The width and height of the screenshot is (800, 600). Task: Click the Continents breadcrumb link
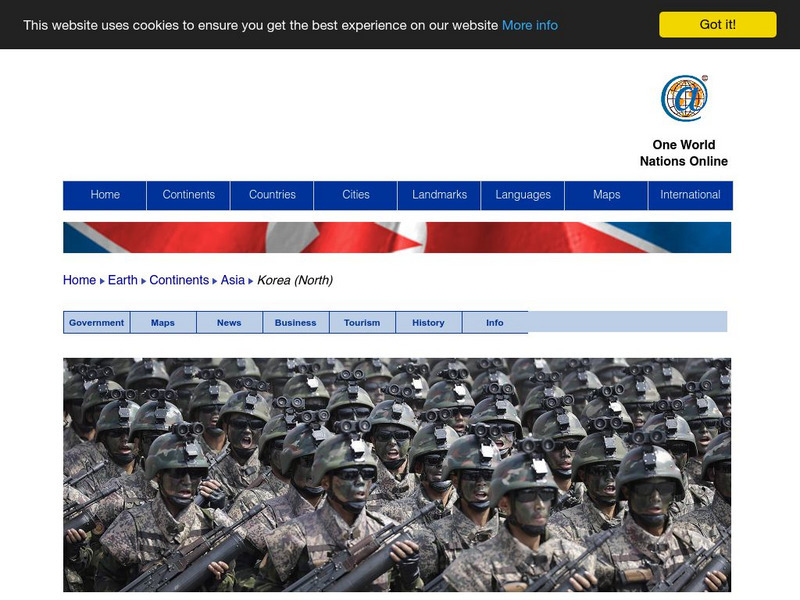pos(179,281)
